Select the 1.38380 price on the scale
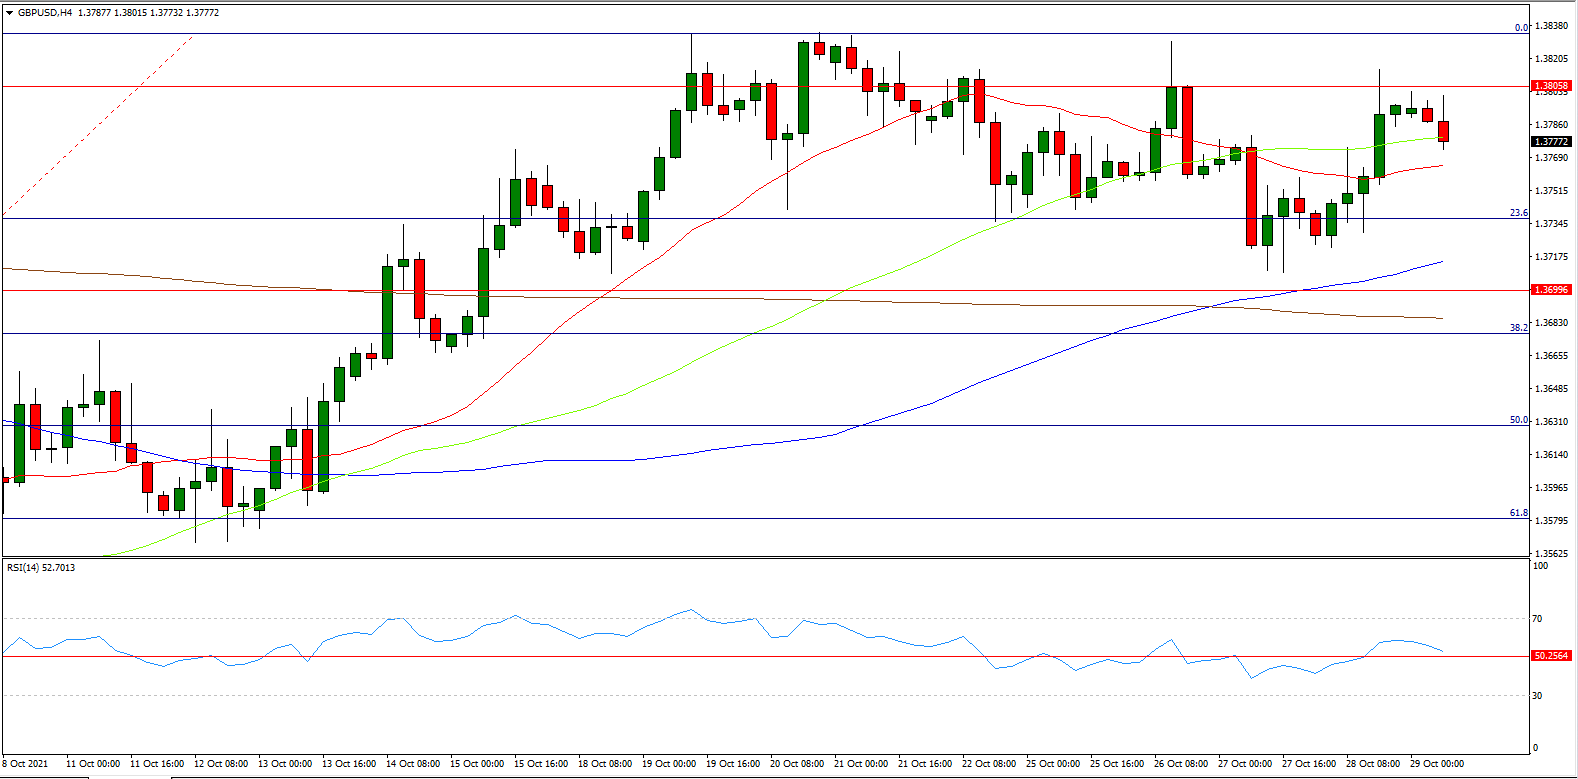Screen dimensions: 1578x779 coord(1552,26)
